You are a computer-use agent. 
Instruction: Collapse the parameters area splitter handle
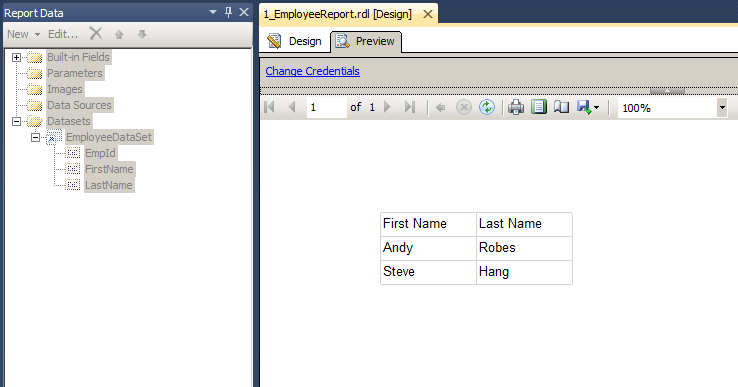[667, 90]
